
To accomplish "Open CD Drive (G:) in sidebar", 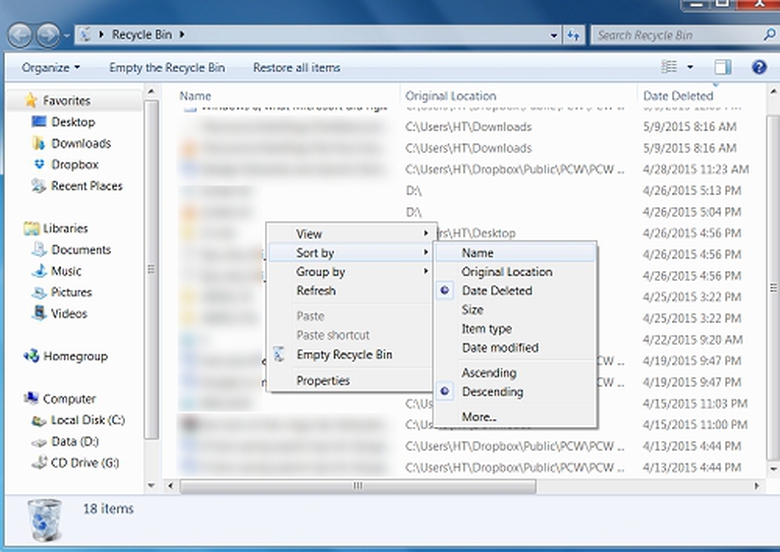I will point(84,463).
